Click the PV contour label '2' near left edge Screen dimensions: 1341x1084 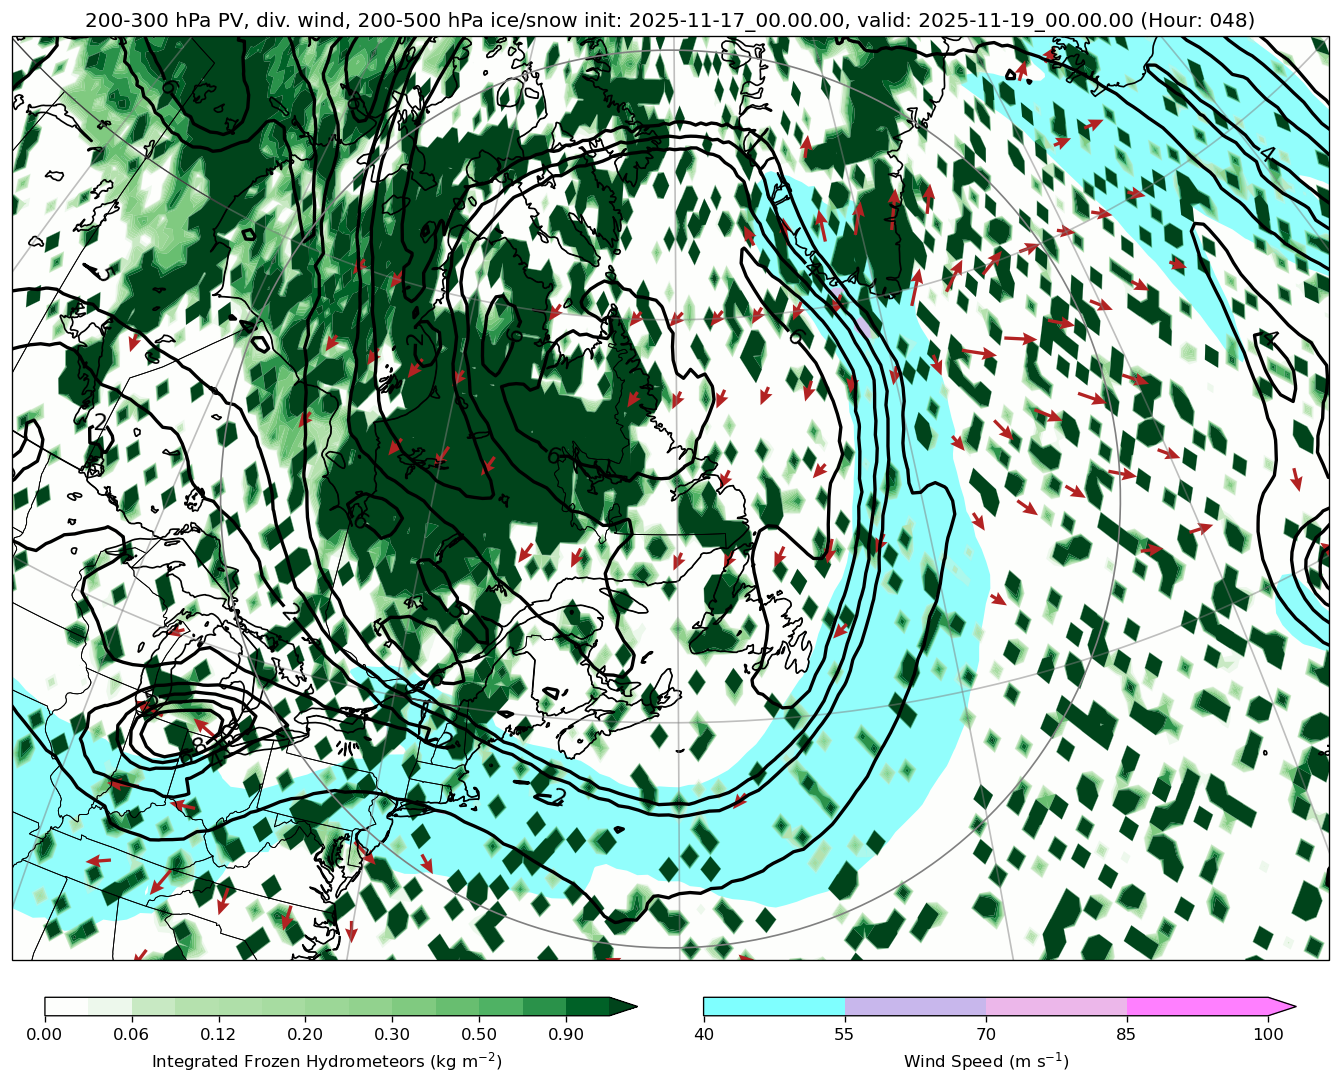(x=99, y=420)
